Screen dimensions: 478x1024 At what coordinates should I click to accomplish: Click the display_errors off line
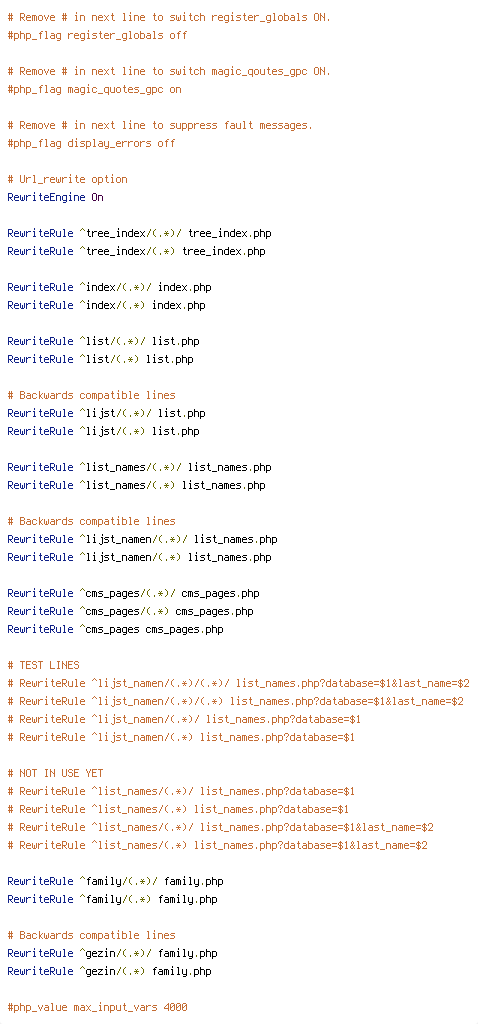pos(91,143)
